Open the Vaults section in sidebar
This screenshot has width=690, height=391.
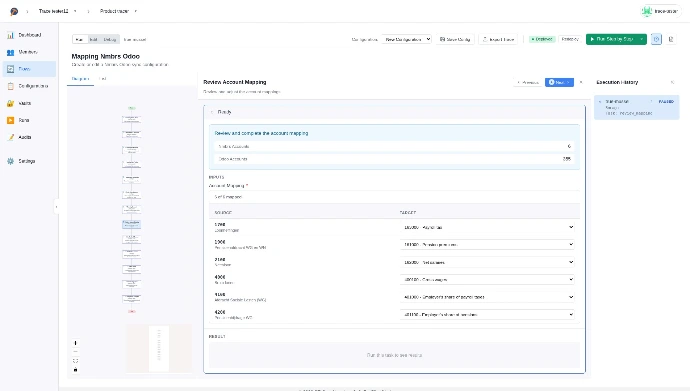click(x=29, y=103)
